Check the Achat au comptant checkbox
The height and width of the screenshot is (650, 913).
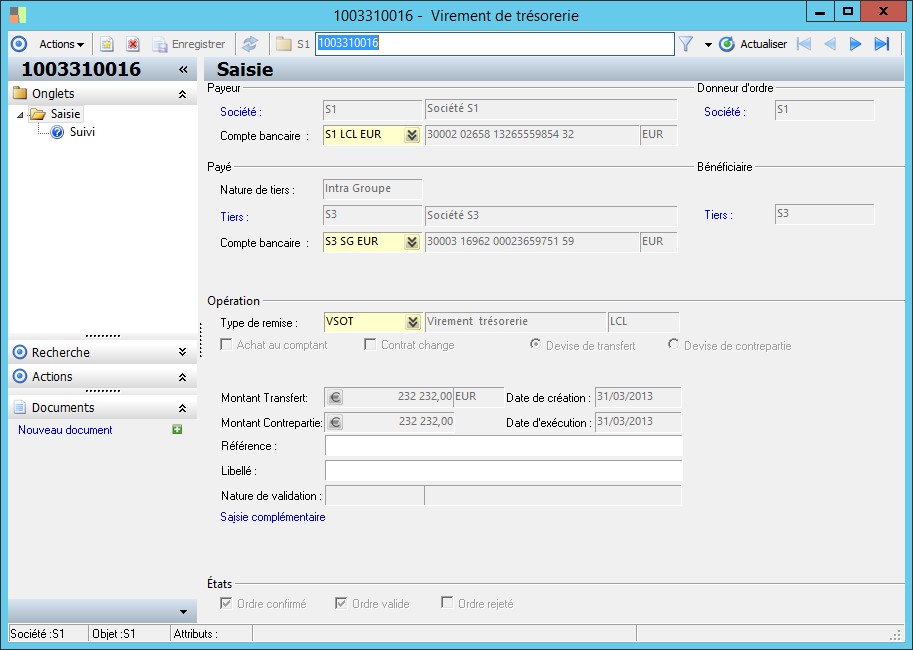pos(227,345)
